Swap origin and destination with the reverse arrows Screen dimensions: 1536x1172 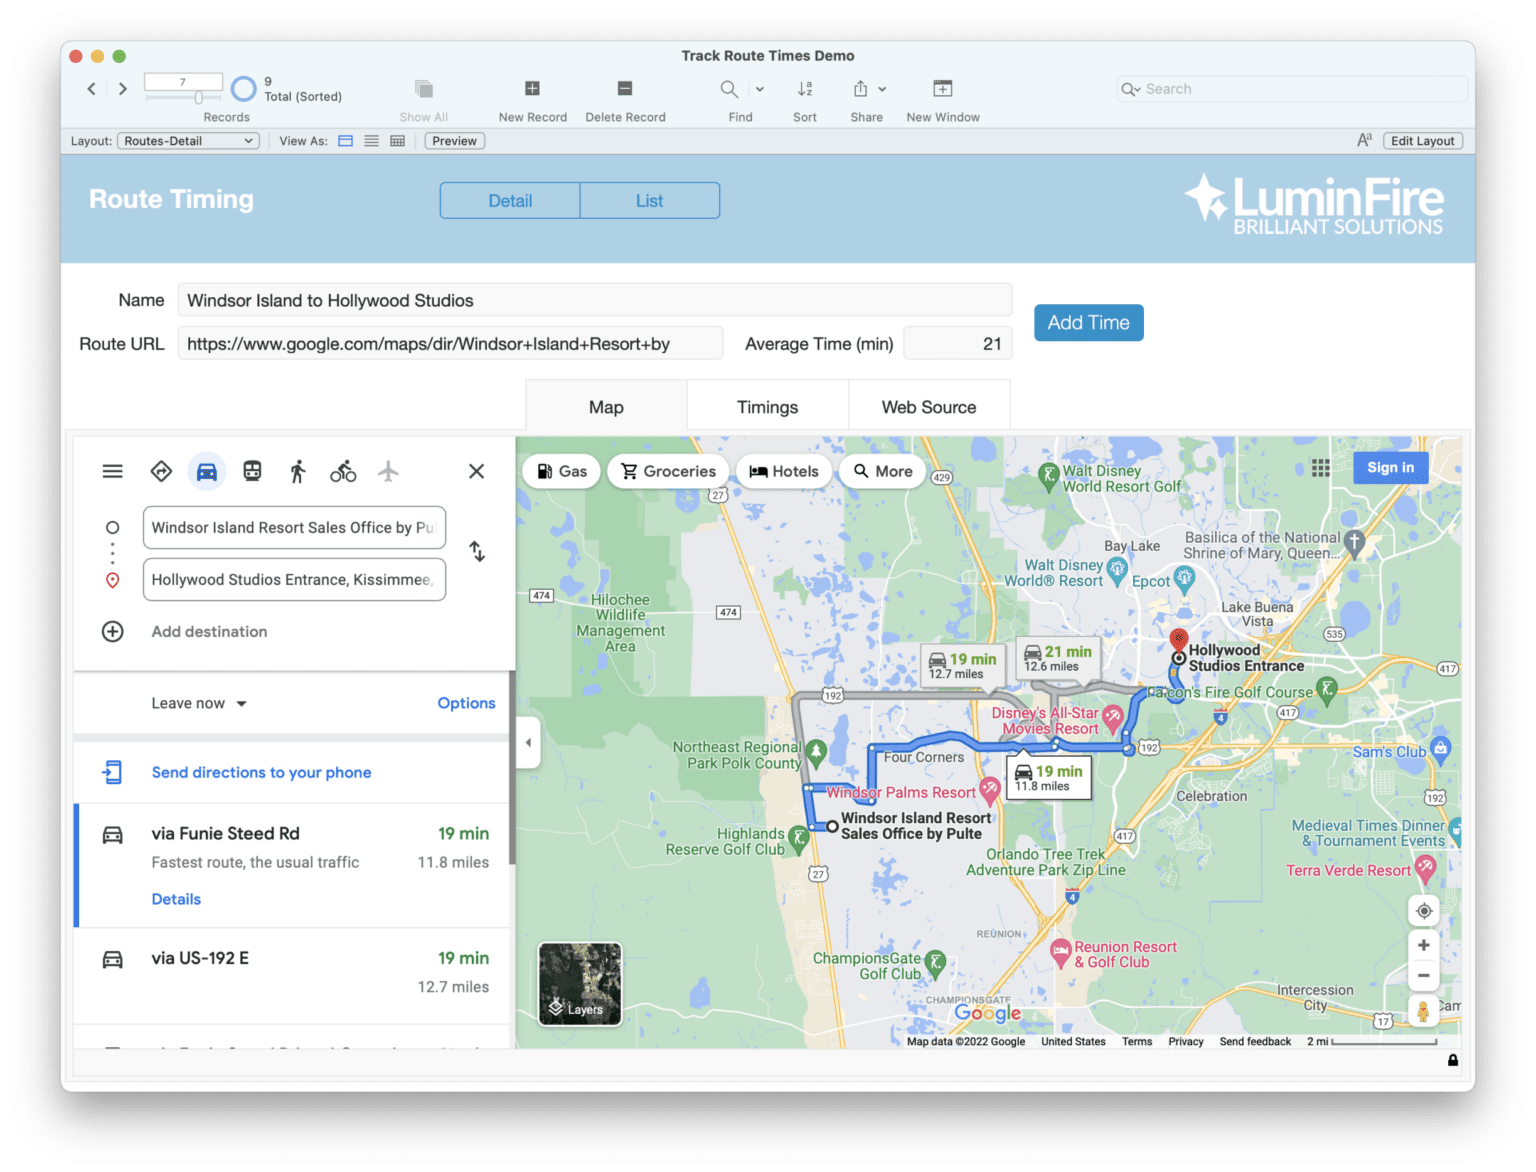[x=477, y=551]
